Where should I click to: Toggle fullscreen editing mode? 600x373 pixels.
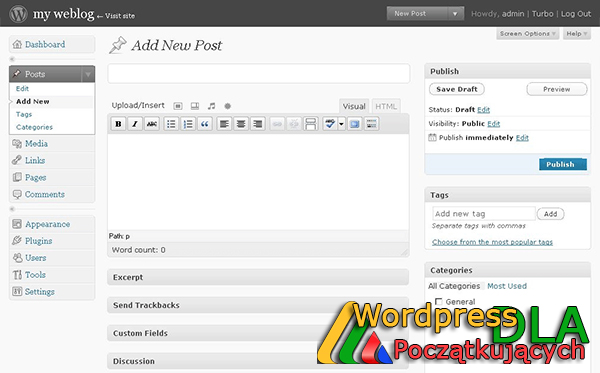tap(355, 124)
